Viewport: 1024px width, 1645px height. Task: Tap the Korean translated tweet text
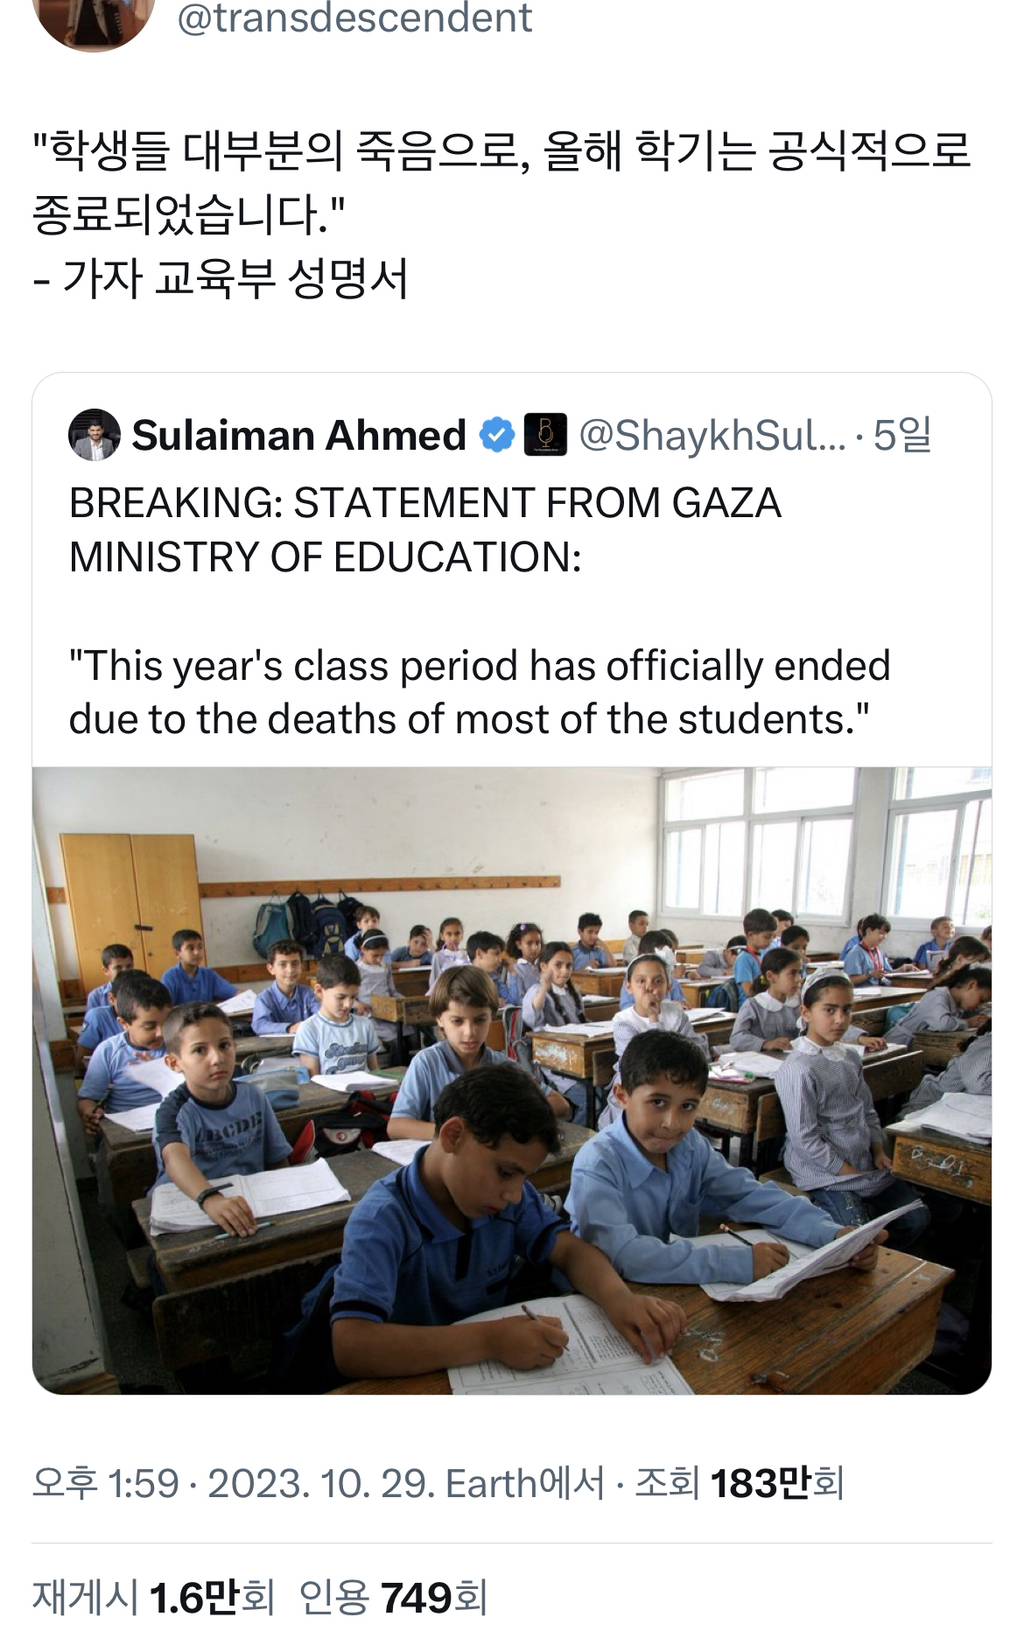coord(501,182)
